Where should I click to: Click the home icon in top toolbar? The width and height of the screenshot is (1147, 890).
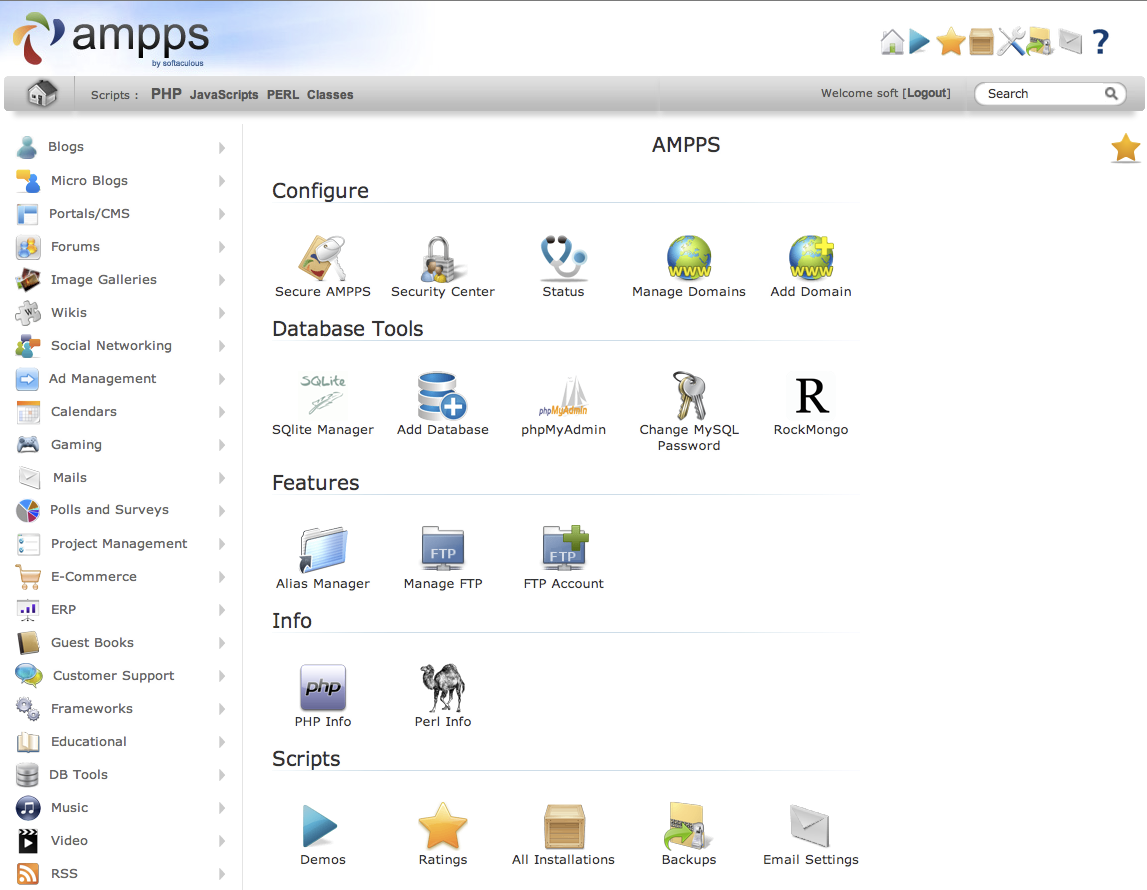892,42
